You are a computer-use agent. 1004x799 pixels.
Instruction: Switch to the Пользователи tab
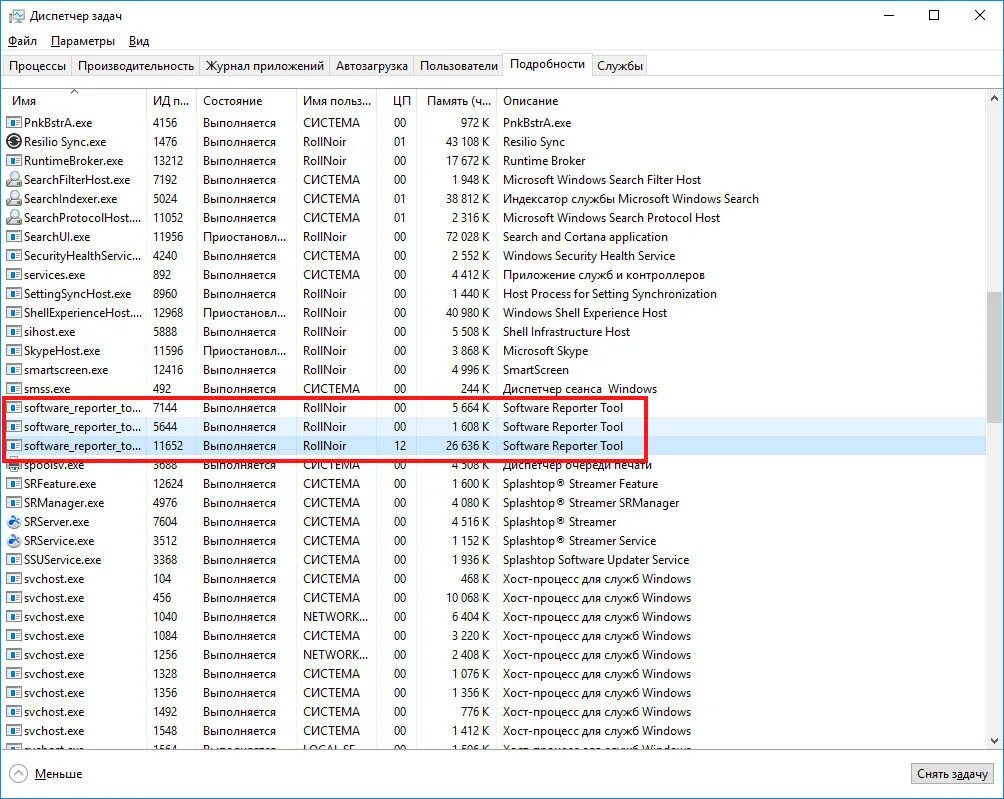pos(458,66)
